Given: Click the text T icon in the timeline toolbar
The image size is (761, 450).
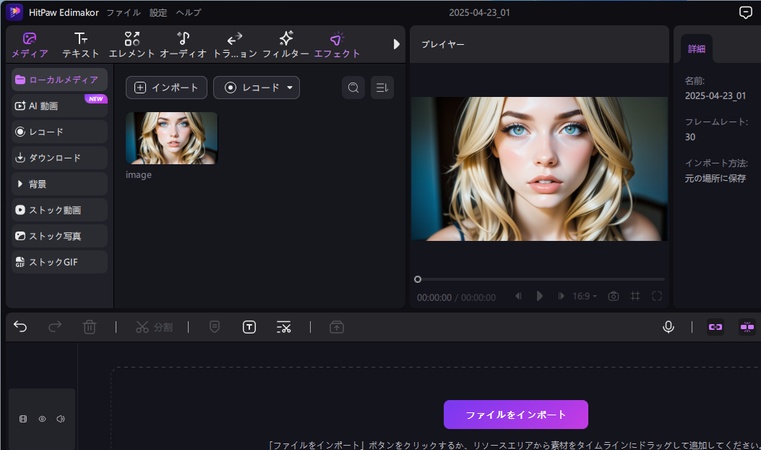Looking at the screenshot, I should [x=249, y=327].
